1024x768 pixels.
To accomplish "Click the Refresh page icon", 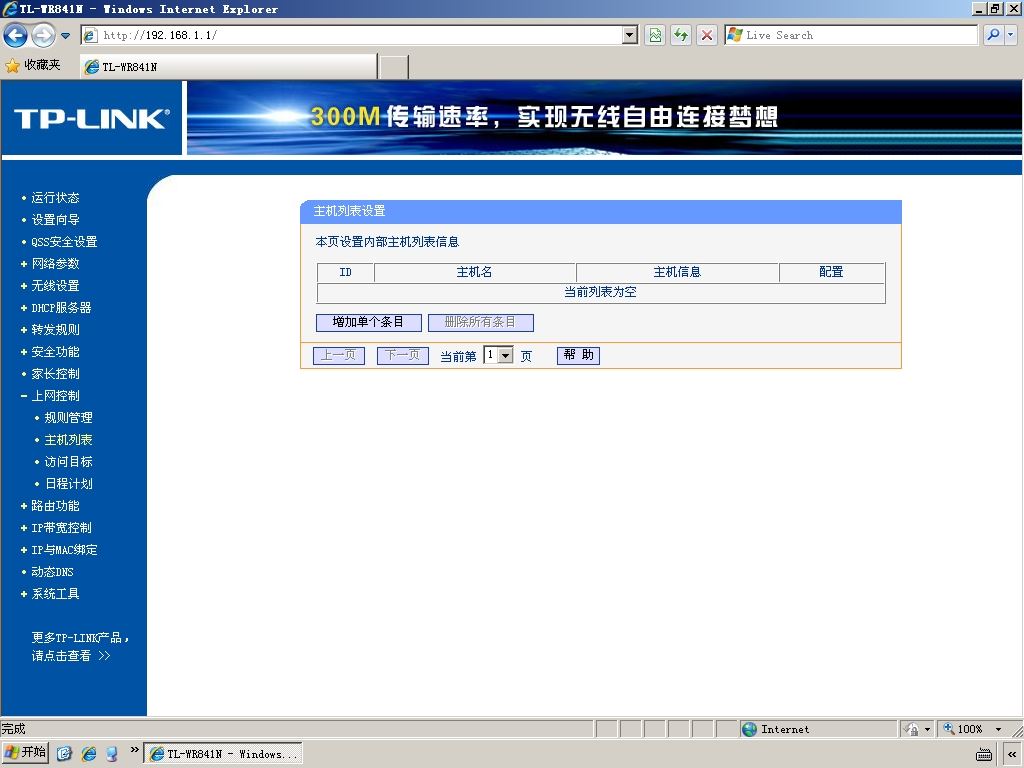I will 681,35.
